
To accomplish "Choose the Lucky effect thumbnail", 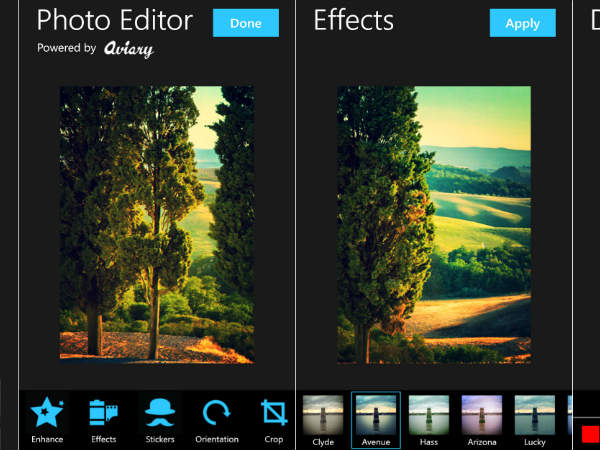I will 535,420.
